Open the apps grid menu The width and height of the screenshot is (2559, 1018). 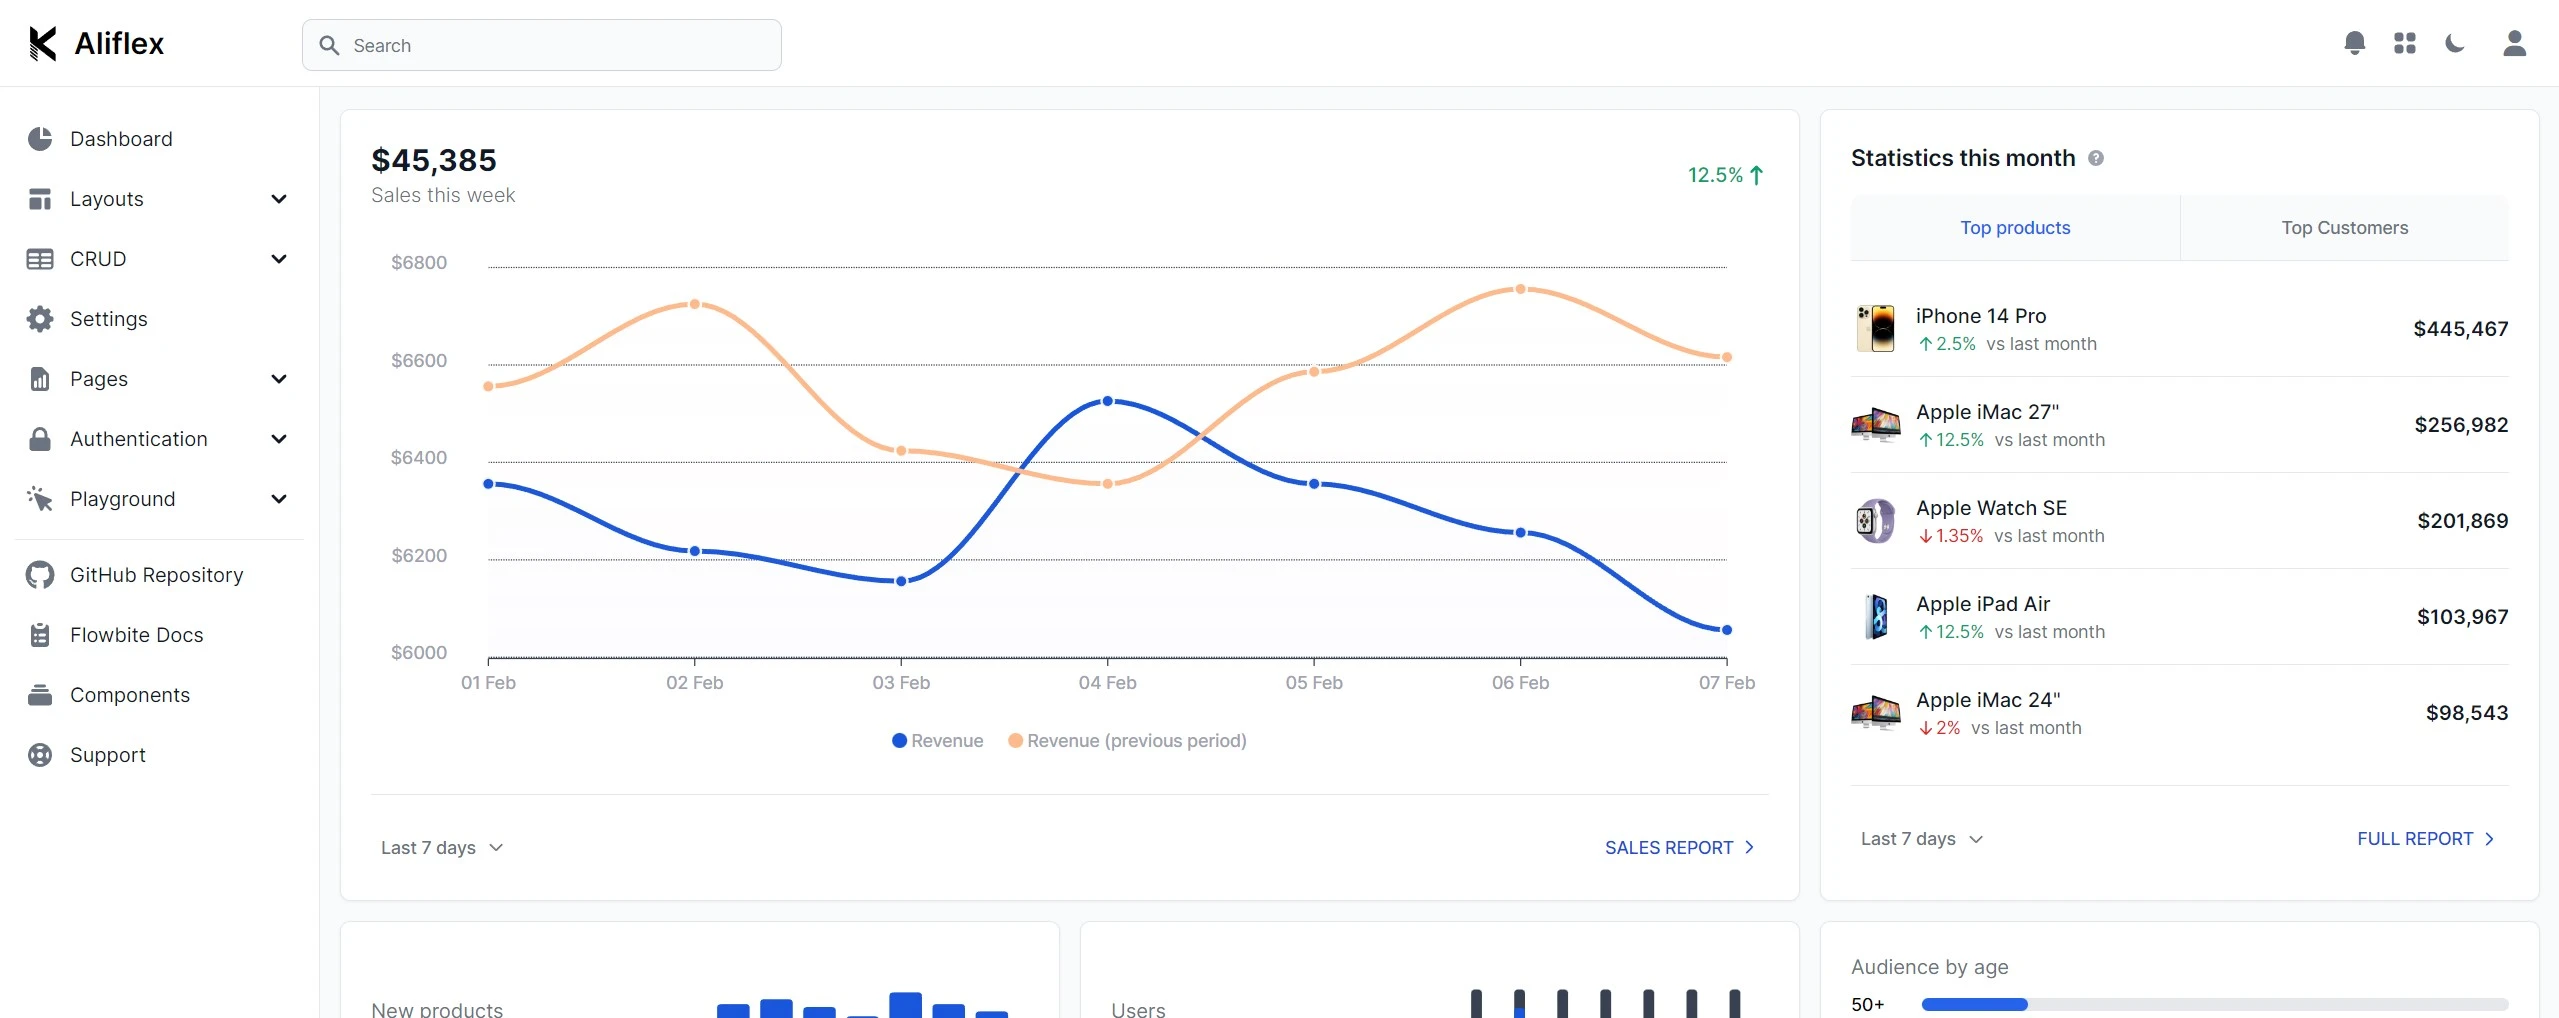2405,43
